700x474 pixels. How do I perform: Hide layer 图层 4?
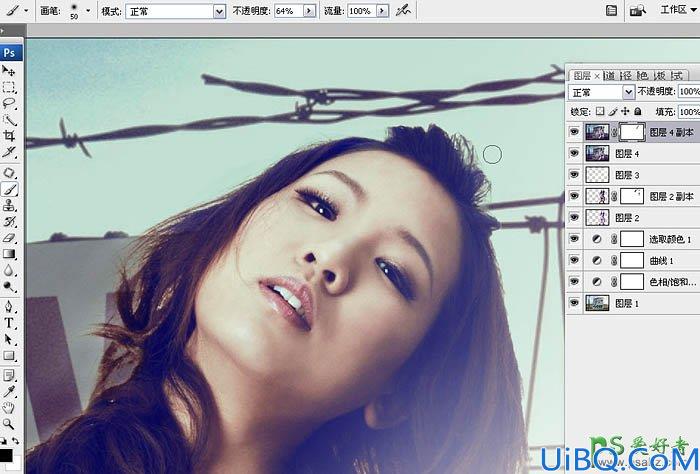click(x=574, y=153)
